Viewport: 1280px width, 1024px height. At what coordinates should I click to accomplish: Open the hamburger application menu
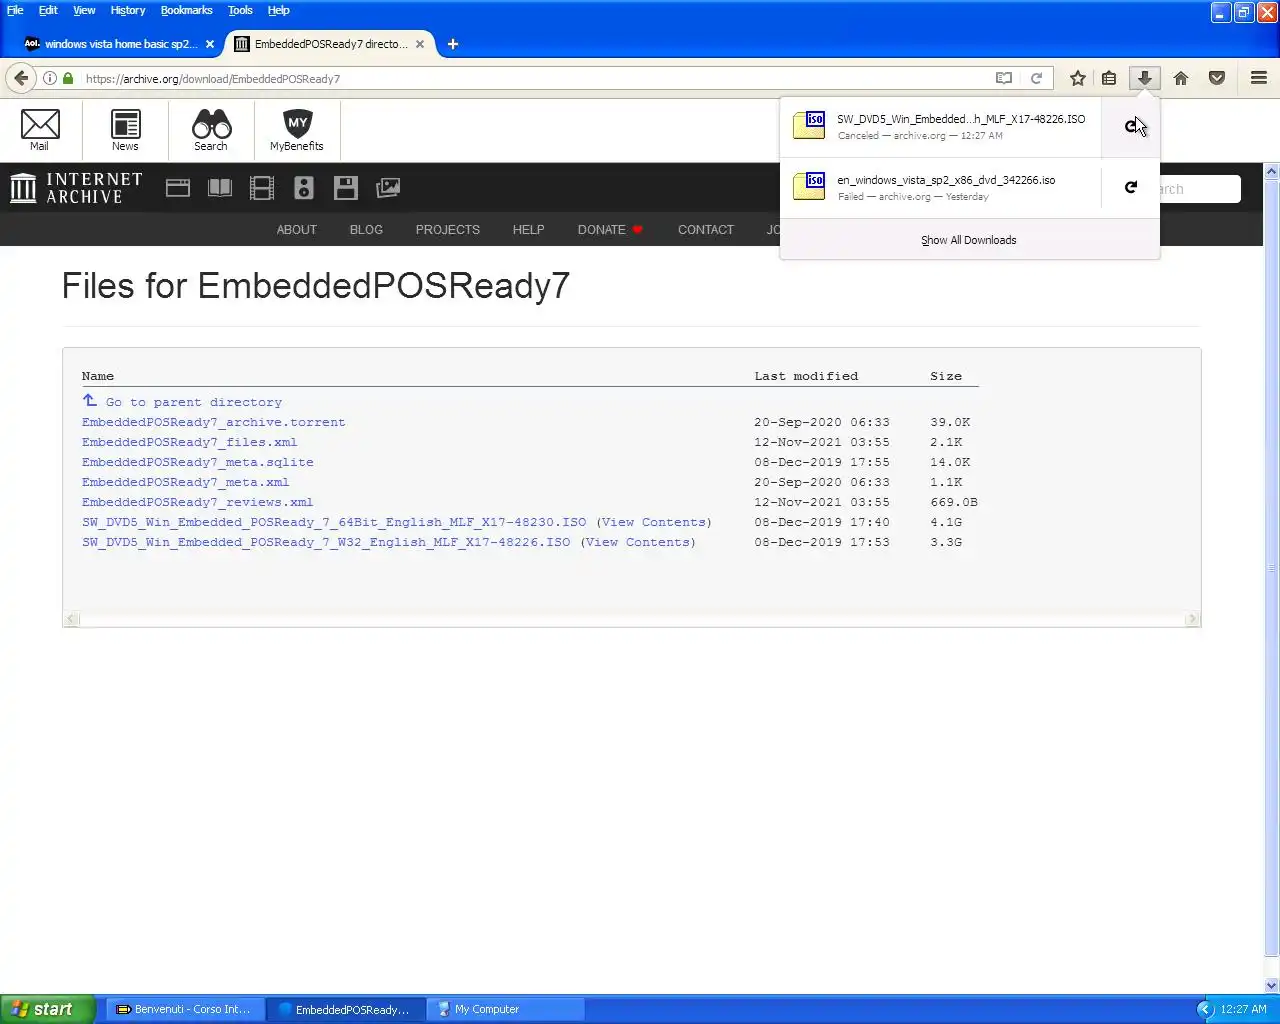1259,78
